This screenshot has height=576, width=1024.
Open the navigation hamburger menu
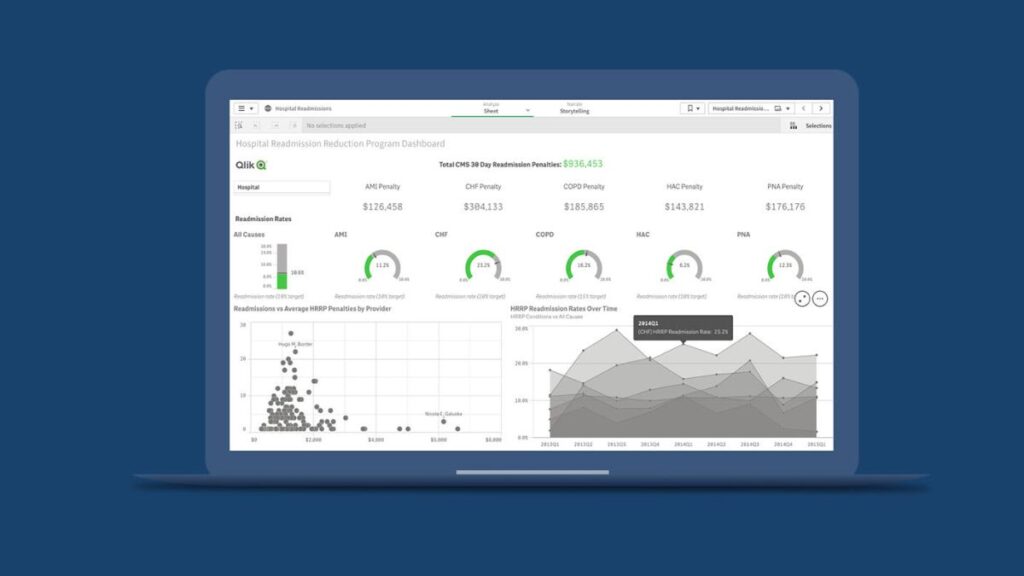[246, 108]
